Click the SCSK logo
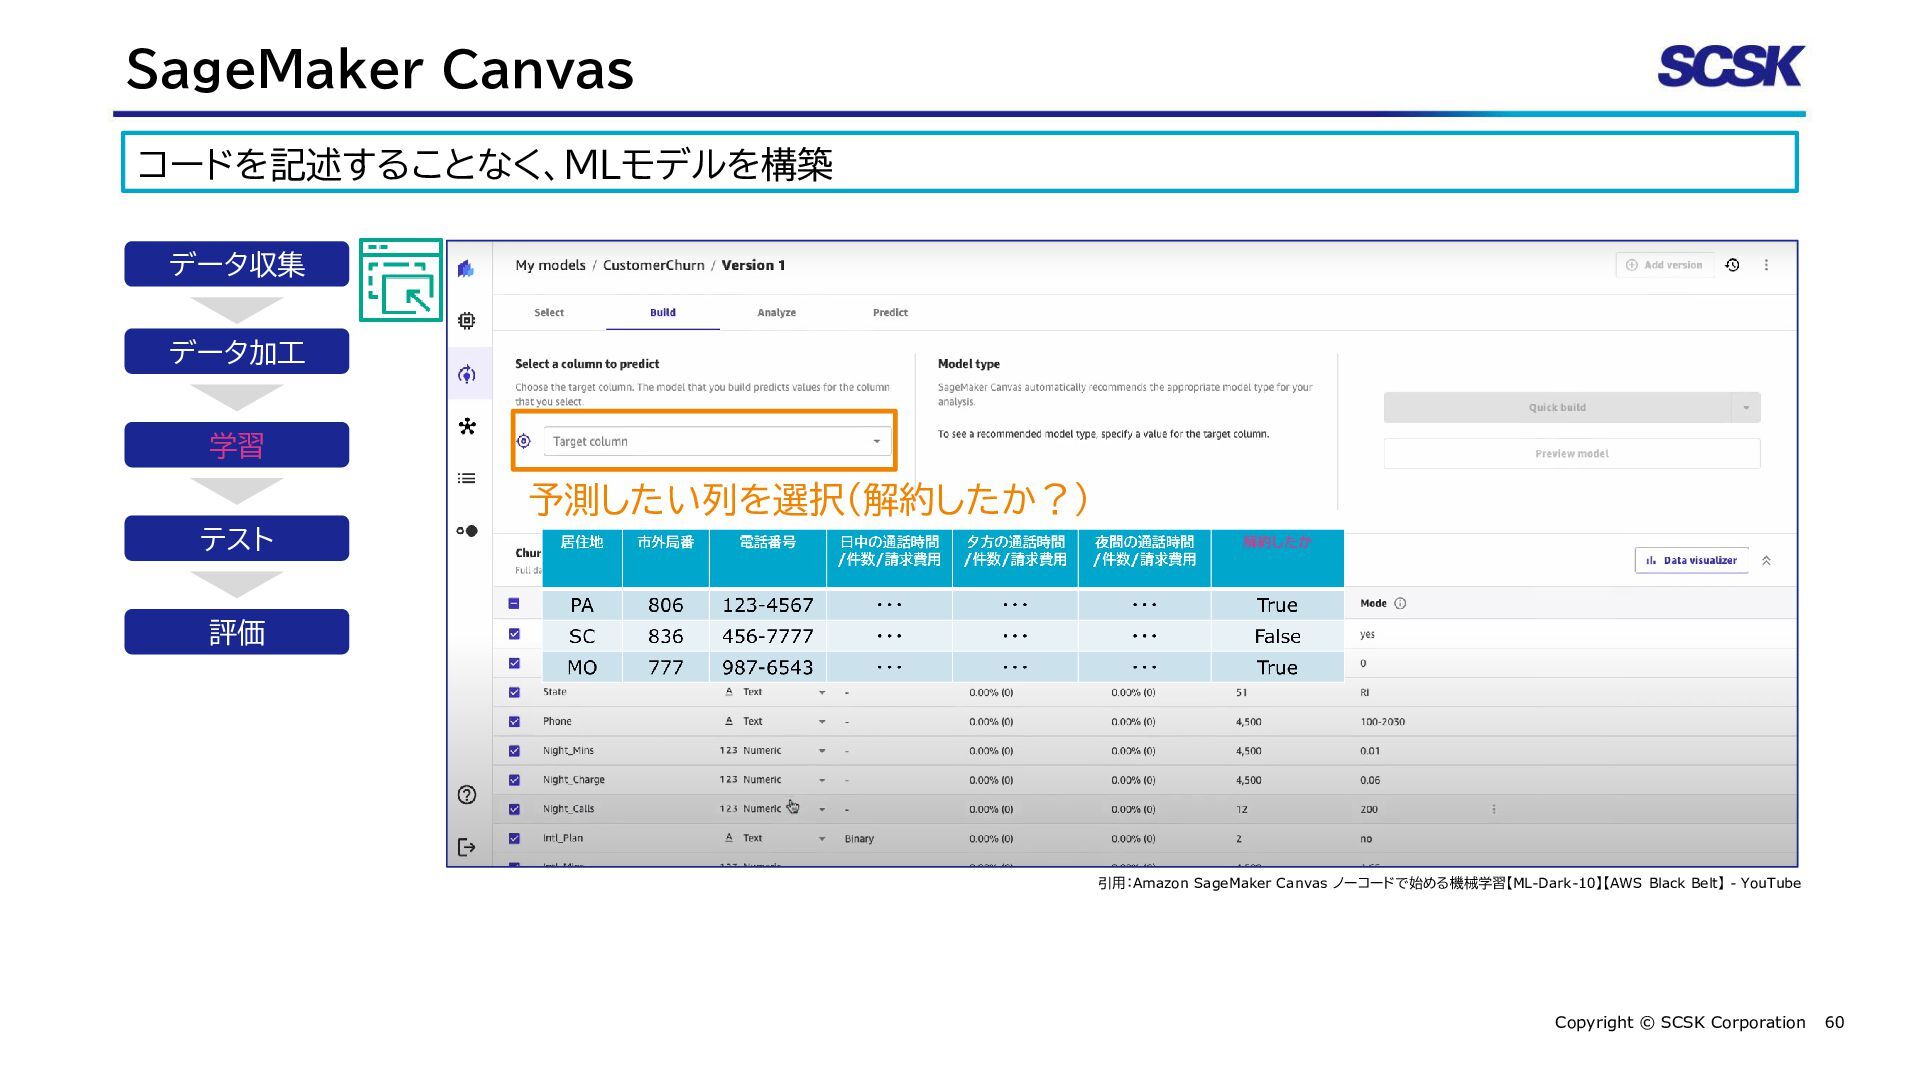 (x=1730, y=66)
